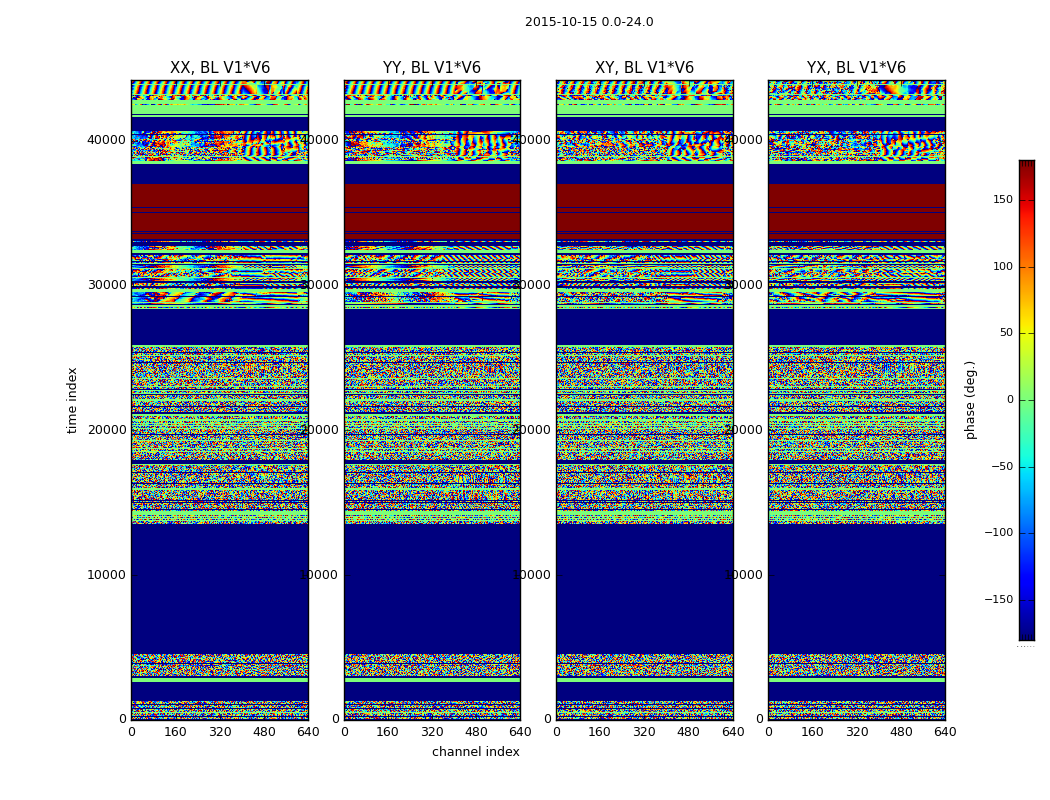This screenshot has height=800, width=1050.
Task: Click the 640 channel tick under YX plot
Action: click(945, 732)
